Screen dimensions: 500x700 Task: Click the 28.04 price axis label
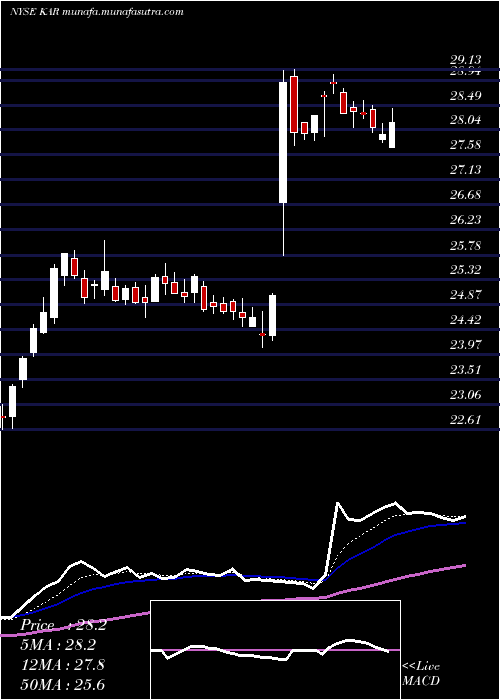[x=465, y=120]
